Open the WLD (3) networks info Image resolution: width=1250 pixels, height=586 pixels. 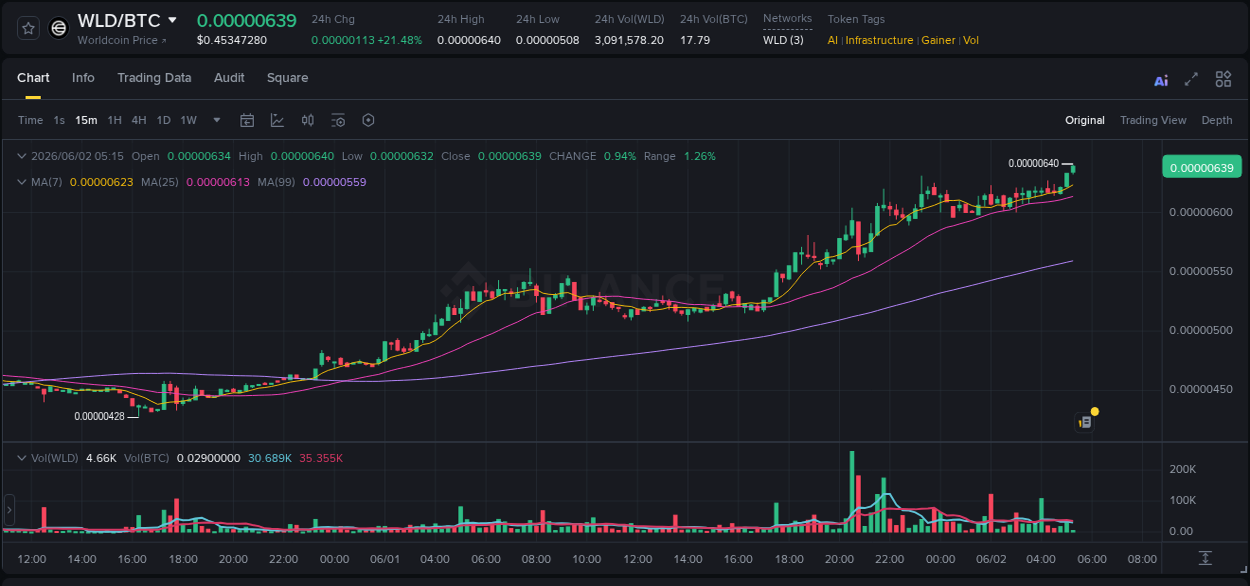[783, 40]
